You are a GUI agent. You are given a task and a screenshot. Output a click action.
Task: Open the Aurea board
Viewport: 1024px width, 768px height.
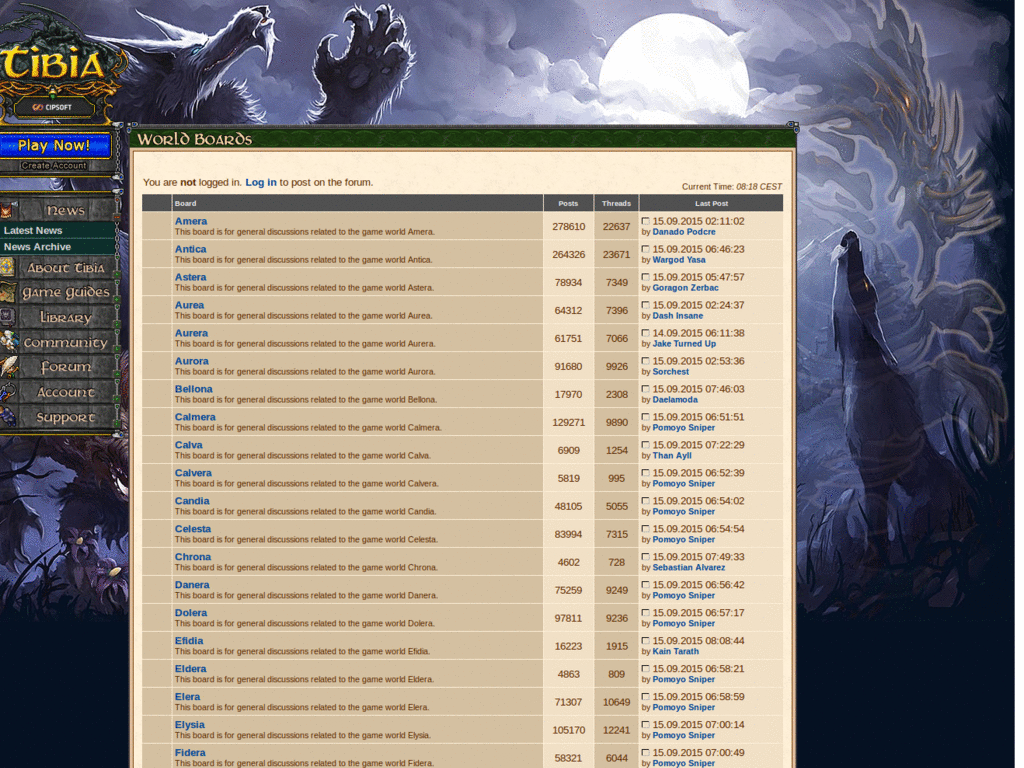189,305
